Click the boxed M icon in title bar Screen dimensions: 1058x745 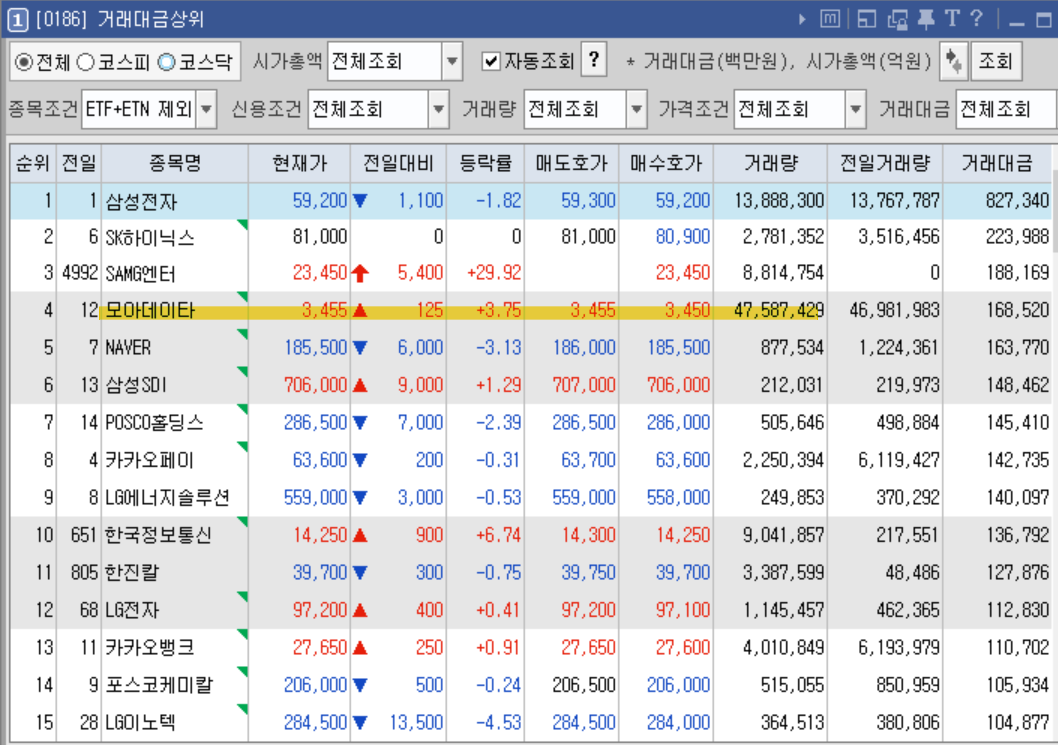point(830,19)
